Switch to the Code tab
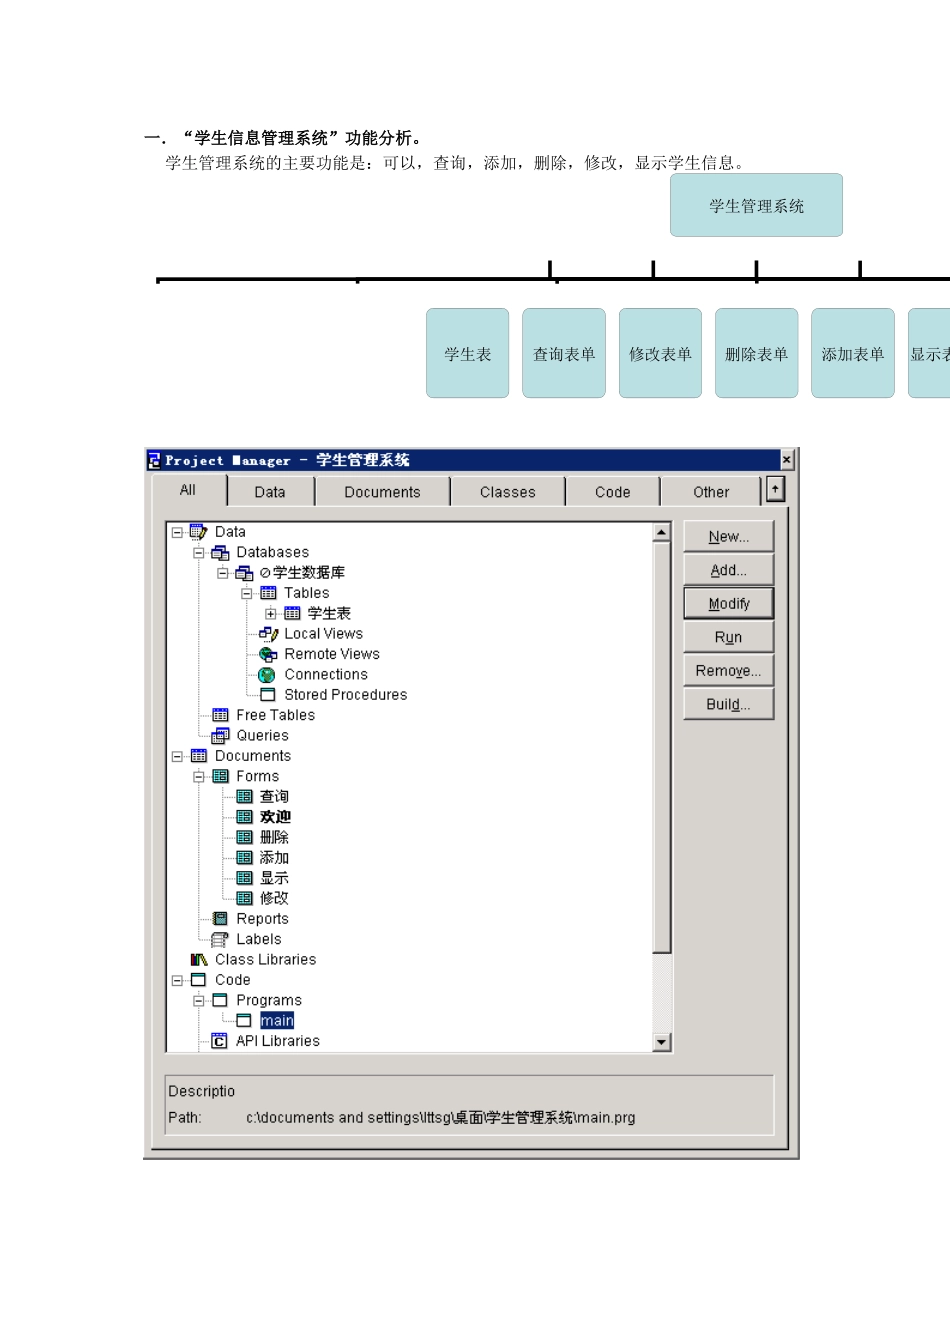 [x=613, y=492]
